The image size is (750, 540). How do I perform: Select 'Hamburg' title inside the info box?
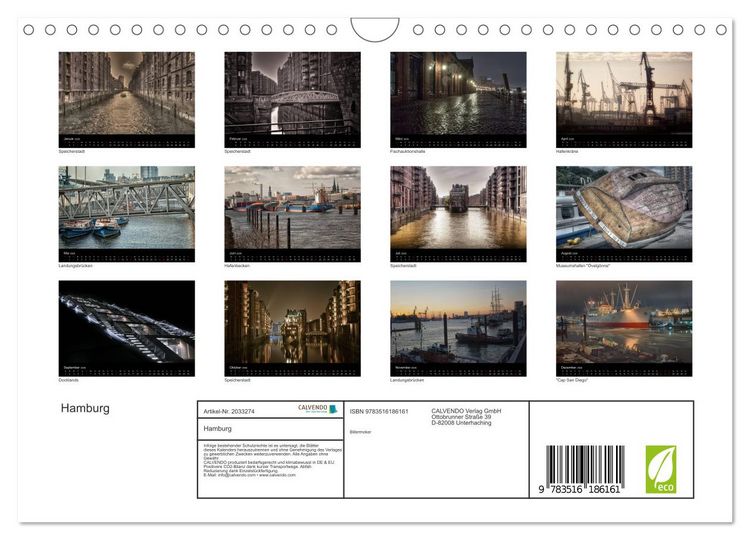point(218,429)
